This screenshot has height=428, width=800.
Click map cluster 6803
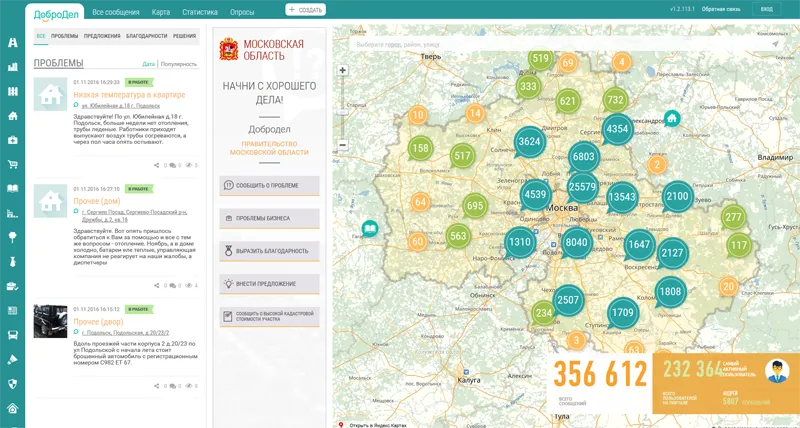[584, 157]
